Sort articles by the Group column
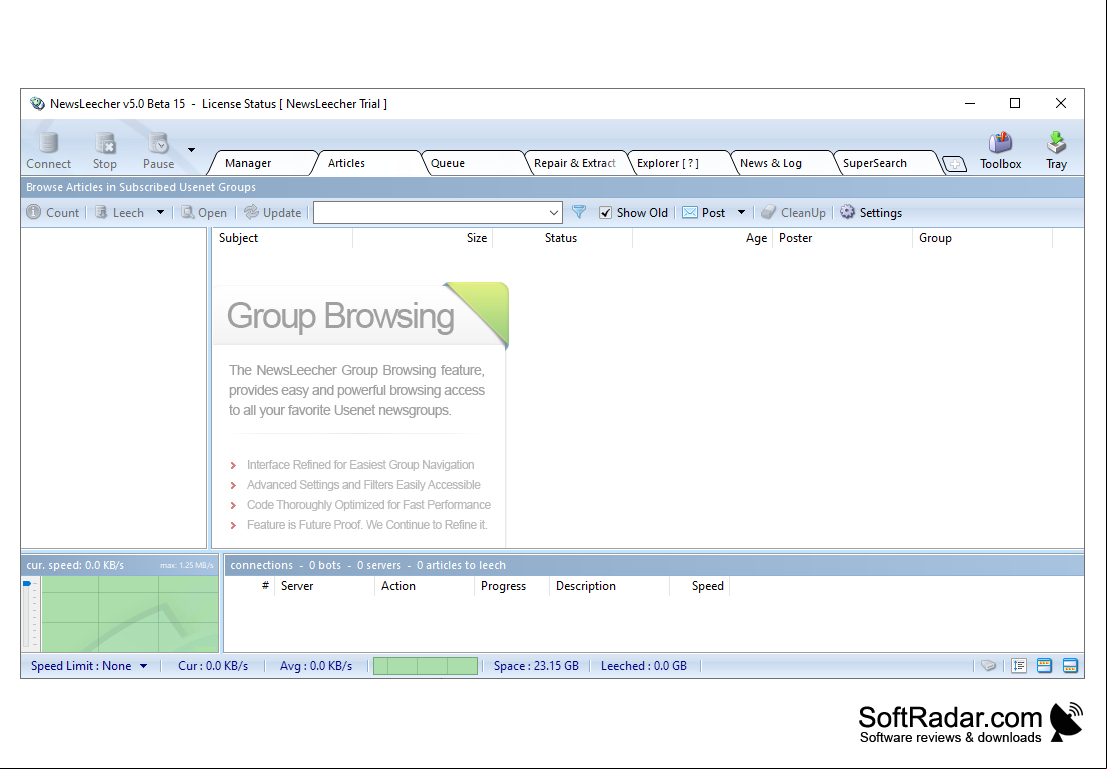This screenshot has height=769, width=1107. (982, 238)
